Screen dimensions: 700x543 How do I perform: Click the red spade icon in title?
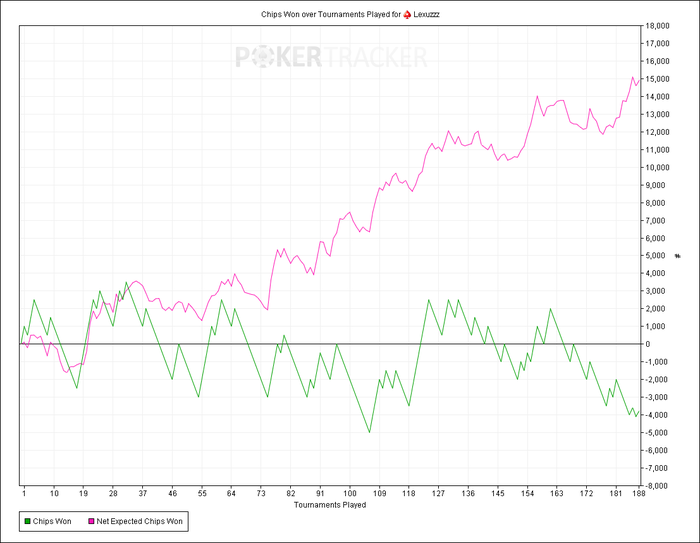click(407, 15)
